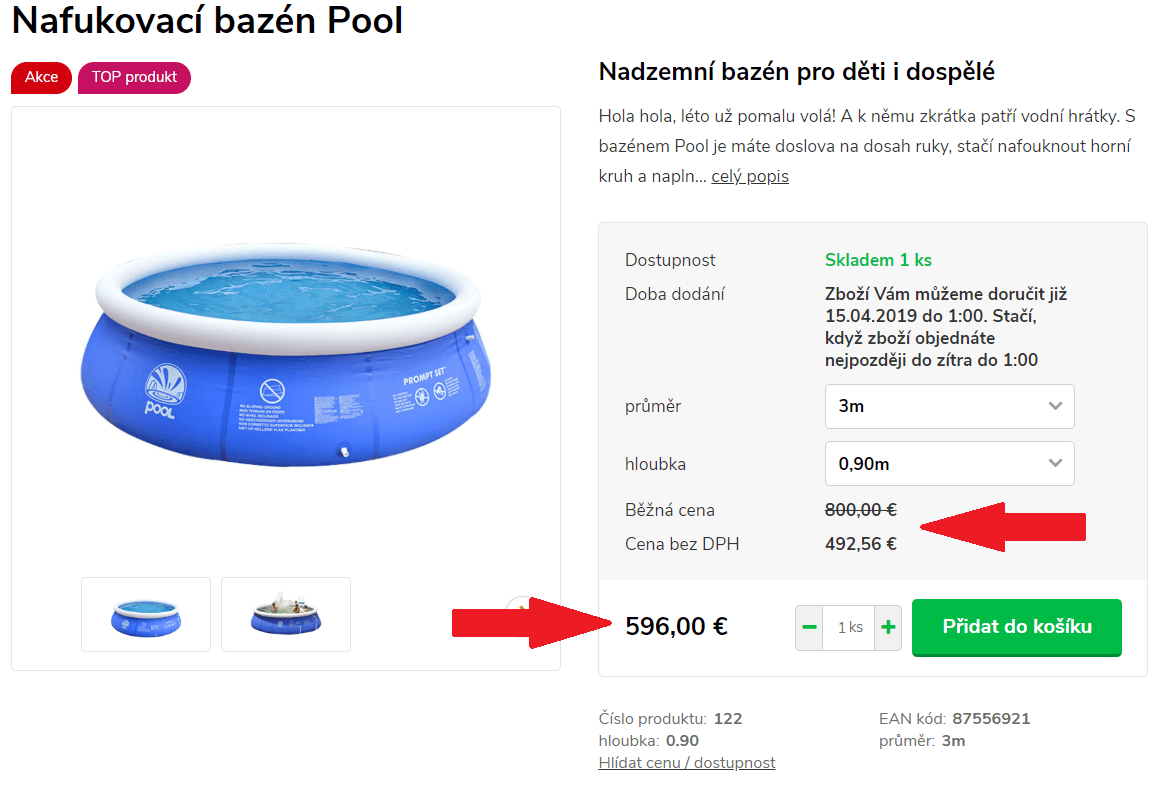The width and height of the screenshot is (1159, 790).
Task: Click the chevron in the průměr selector
Action: (1055, 406)
